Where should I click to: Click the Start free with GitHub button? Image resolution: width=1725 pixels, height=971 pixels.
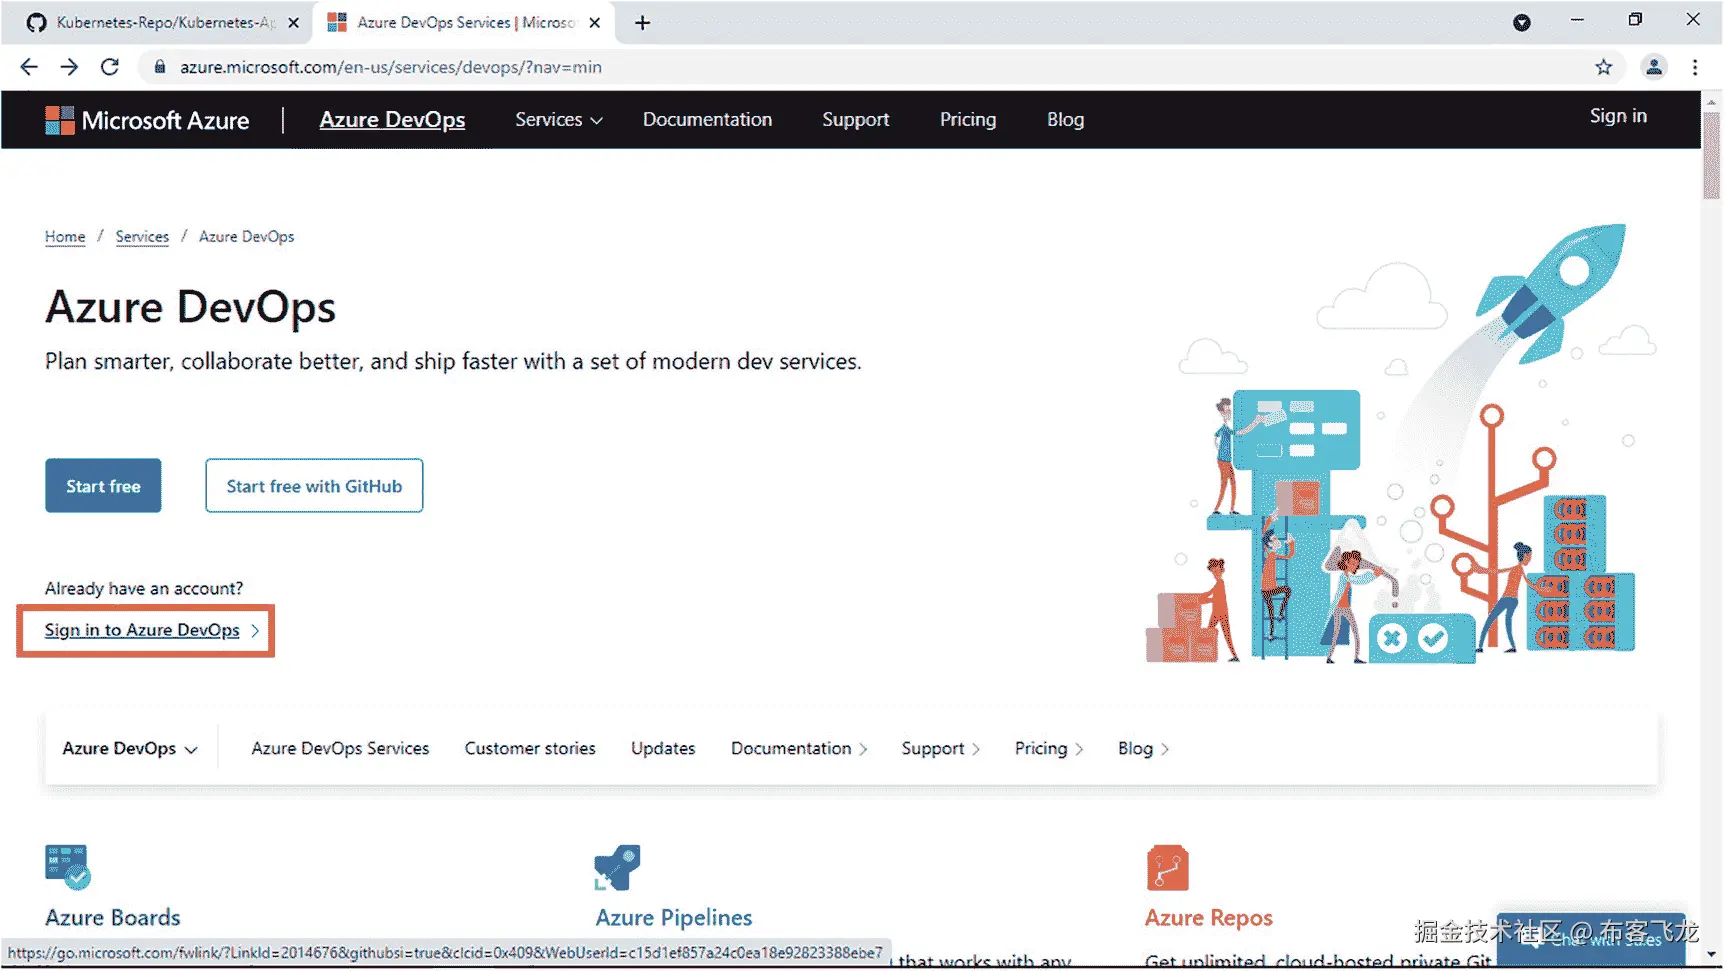[x=314, y=486]
